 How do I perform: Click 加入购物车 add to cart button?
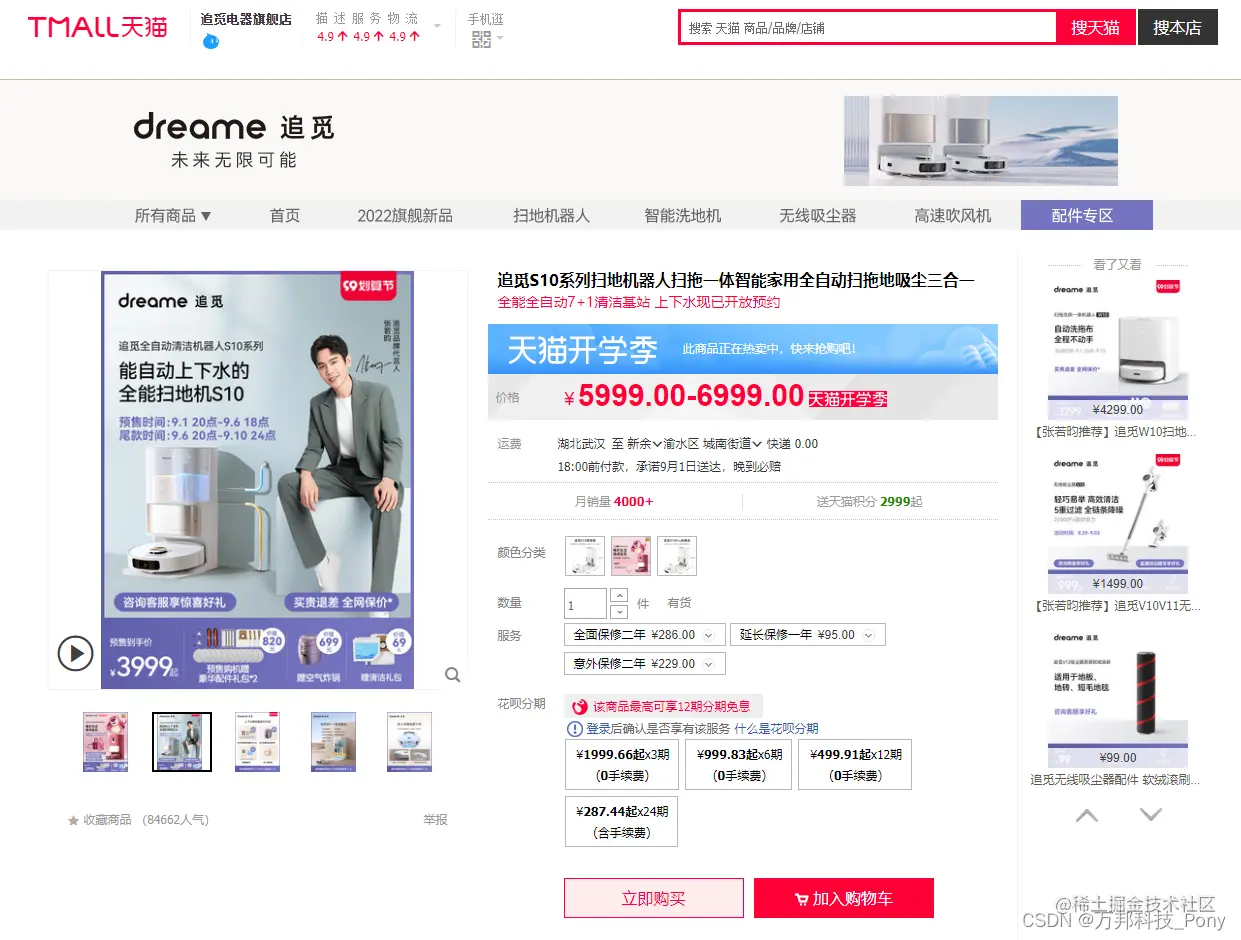coord(844,898)
